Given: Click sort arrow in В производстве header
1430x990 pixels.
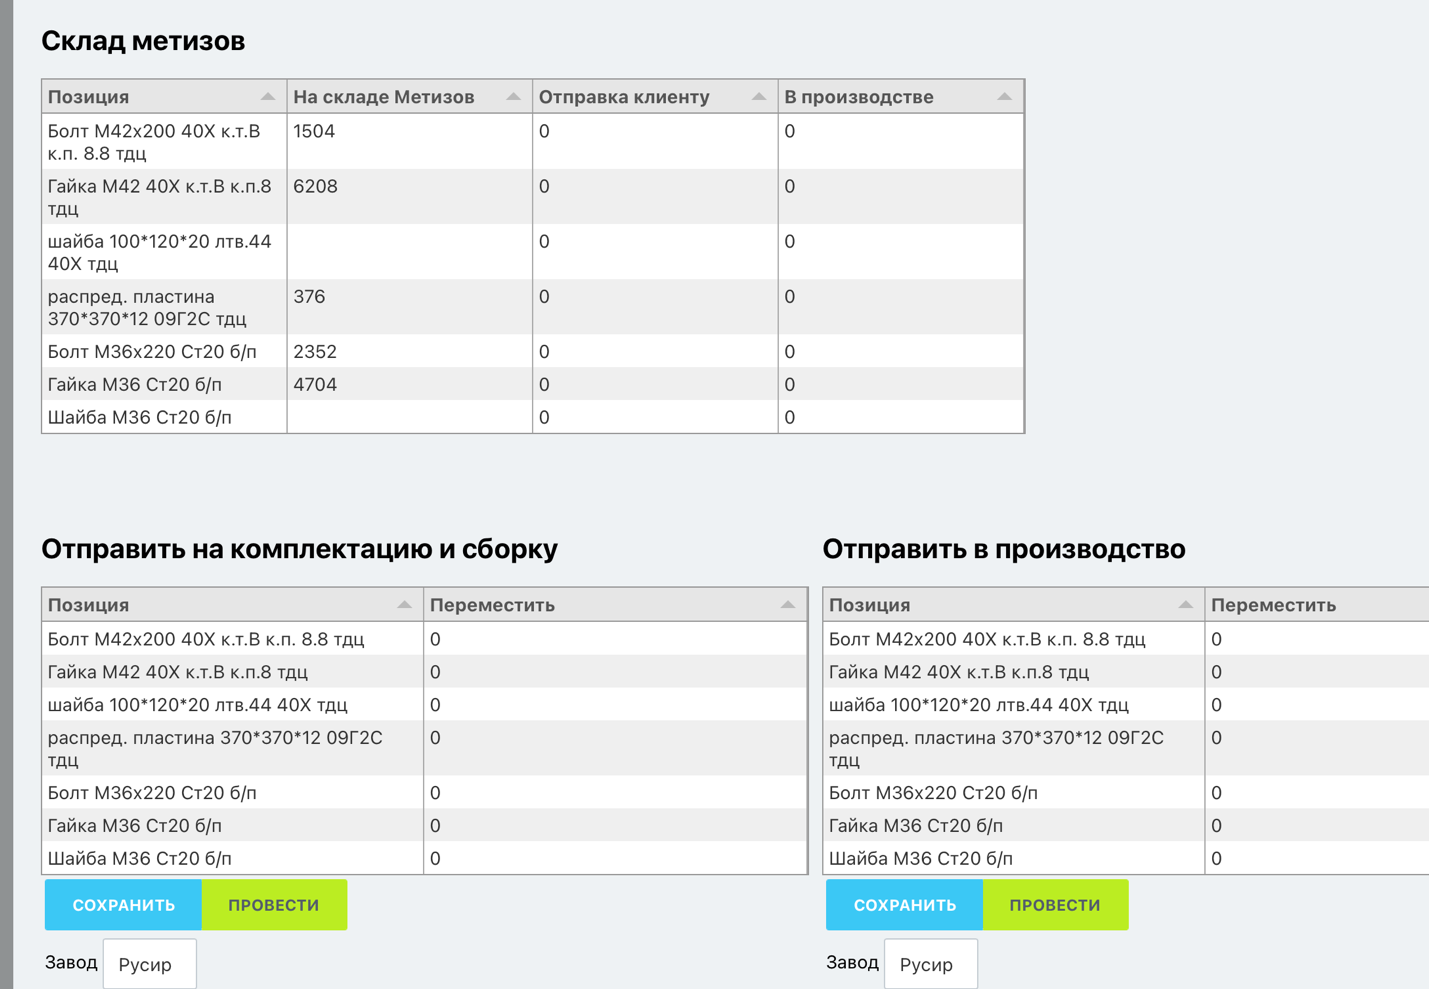Looking at the screenshot, I should (1004, 97).
